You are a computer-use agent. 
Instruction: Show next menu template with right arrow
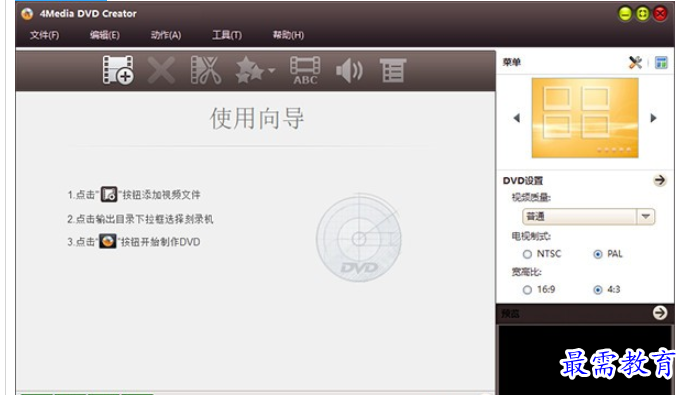pos(653,118)
